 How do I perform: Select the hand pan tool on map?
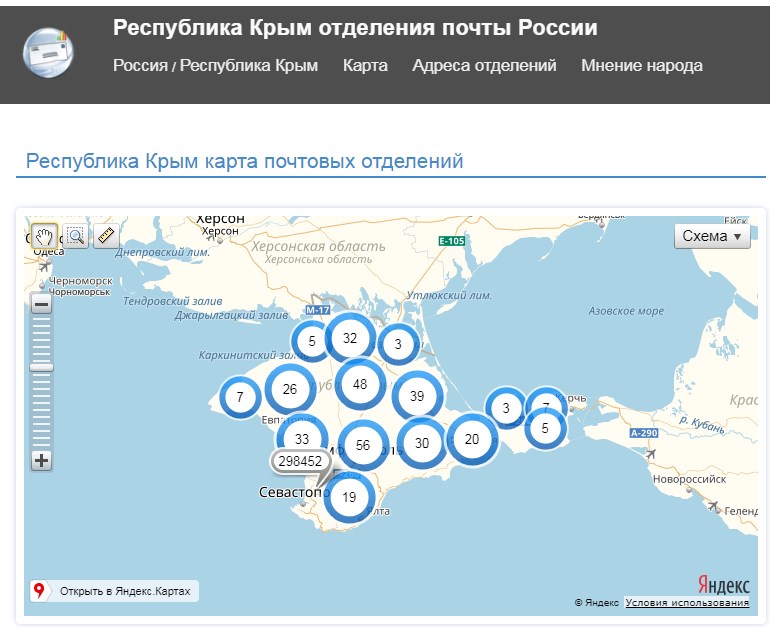click(43, 236)
